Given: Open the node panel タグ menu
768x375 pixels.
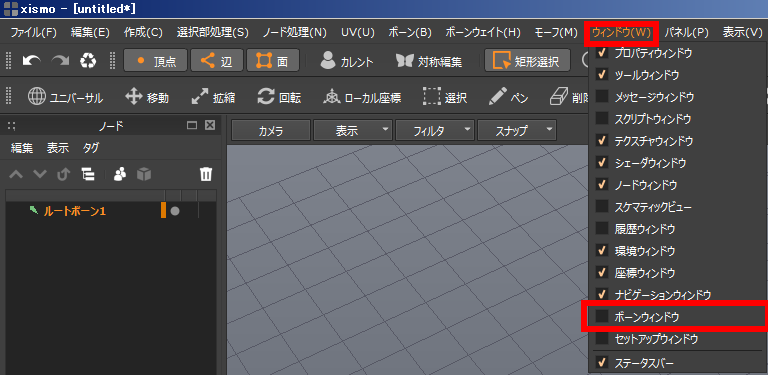Looking at the screenshot, I should pyautogui.click(x=91, y=148).
